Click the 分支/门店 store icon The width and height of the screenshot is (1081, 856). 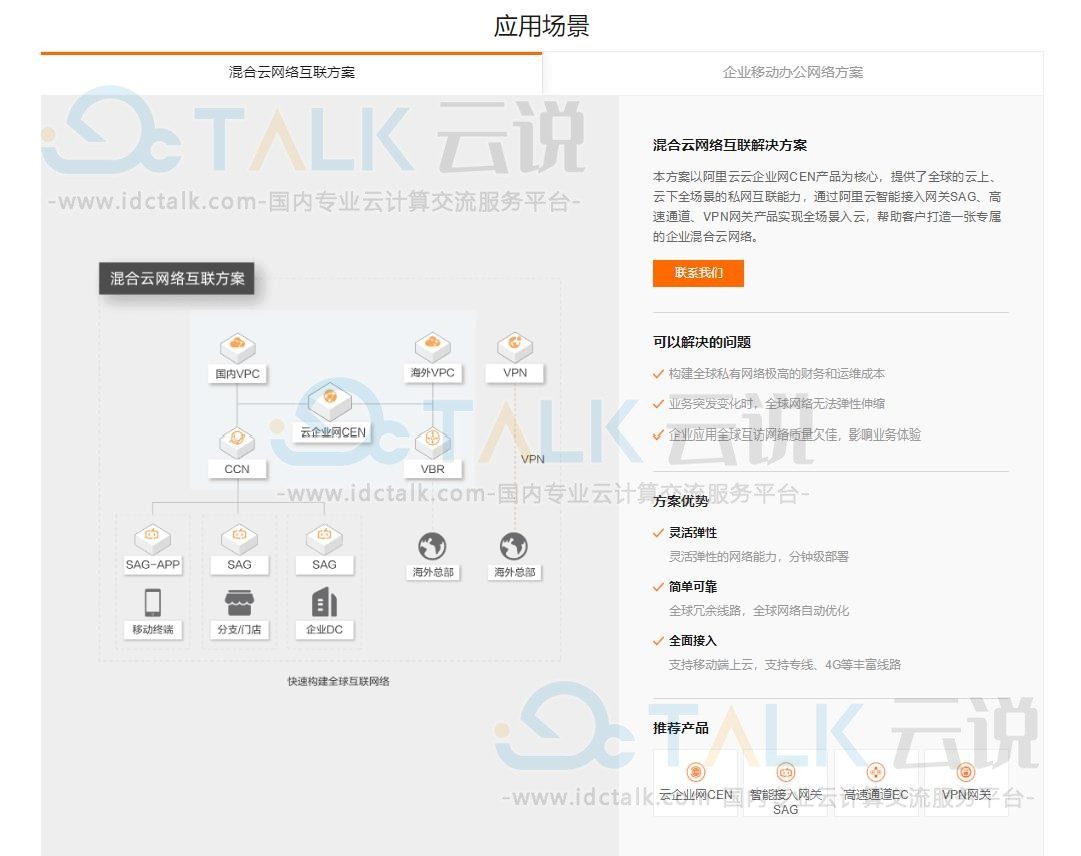click(x=239, y=603)
